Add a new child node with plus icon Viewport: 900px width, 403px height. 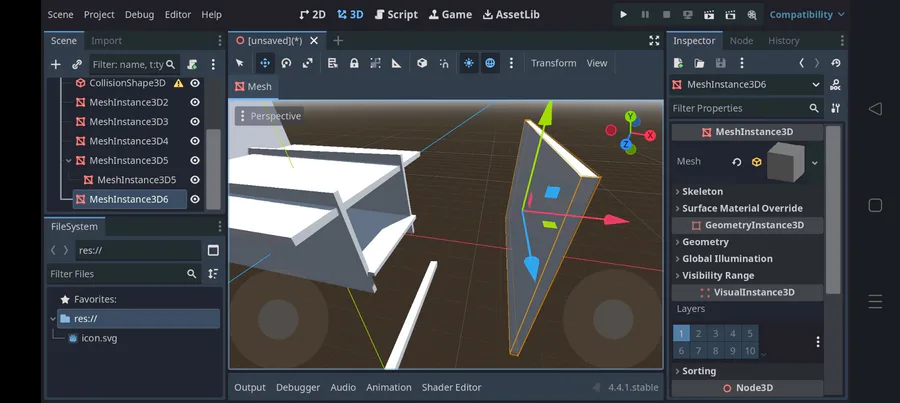coord(56,64)
